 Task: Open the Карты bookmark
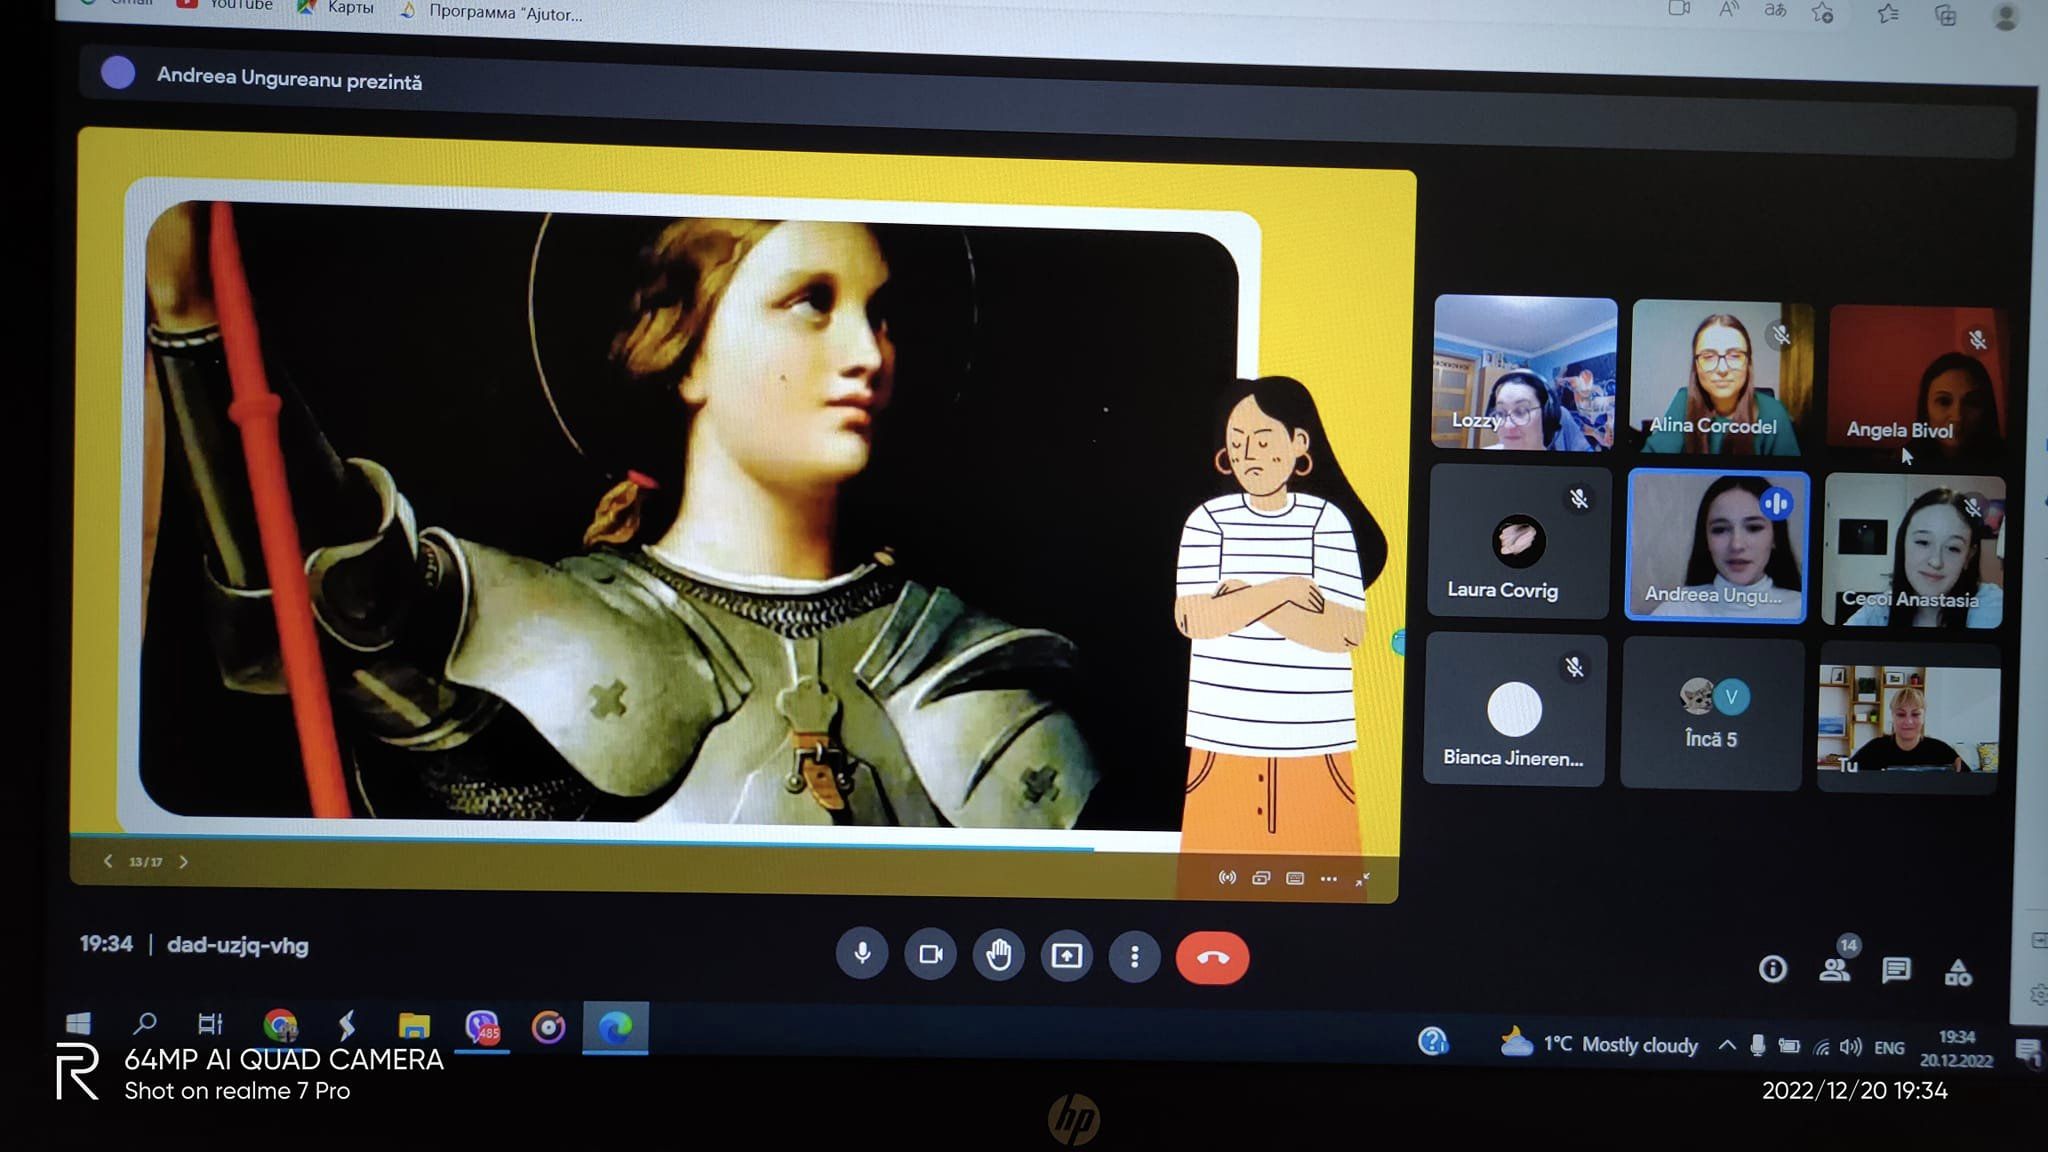point(337,8)
